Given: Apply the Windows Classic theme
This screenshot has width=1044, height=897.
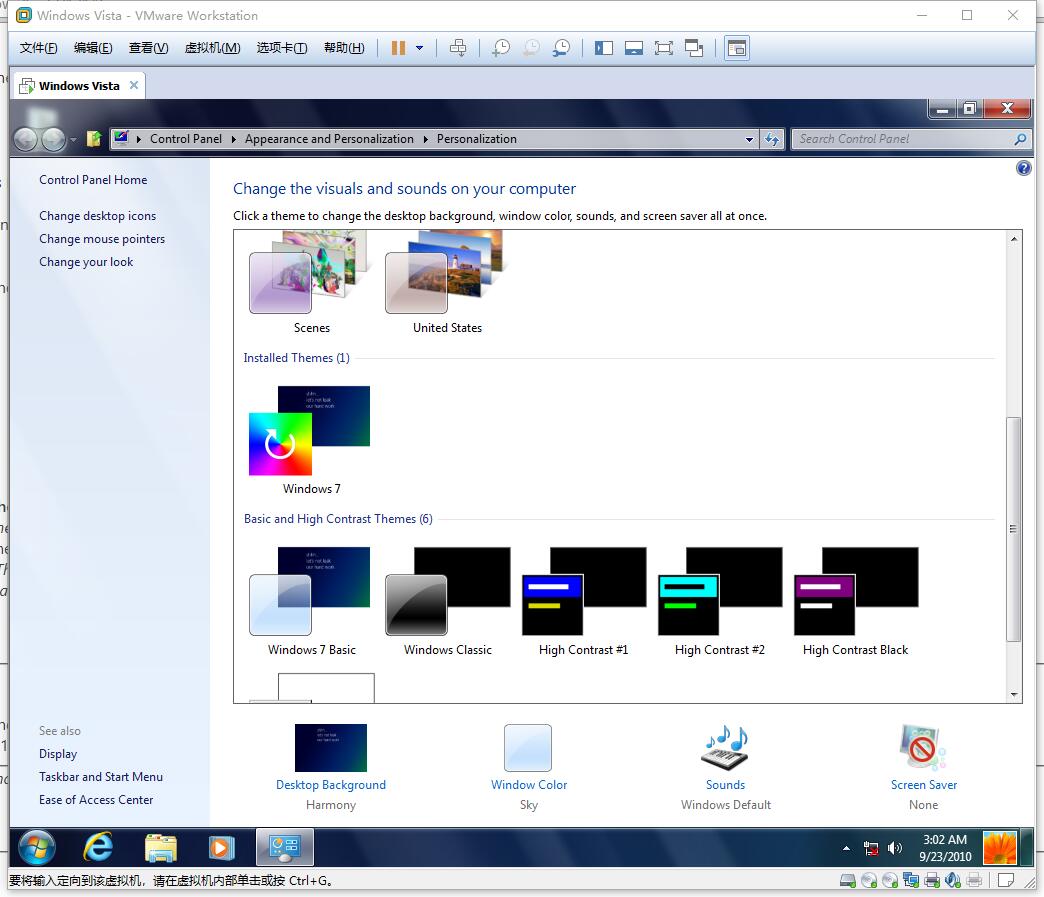Looking at the screenshot, I should 447,601.
